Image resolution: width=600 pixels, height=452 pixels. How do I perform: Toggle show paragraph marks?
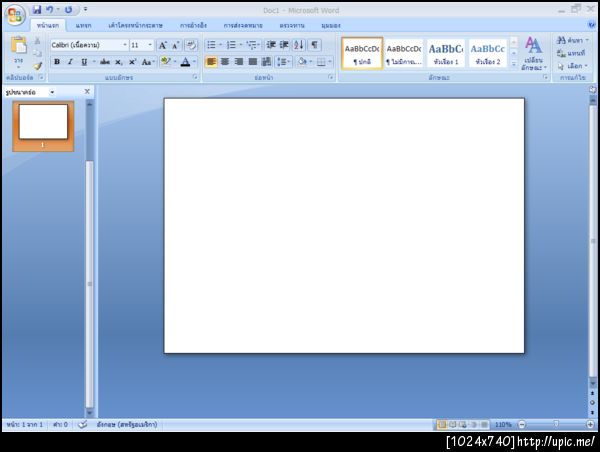pos(314,45)
